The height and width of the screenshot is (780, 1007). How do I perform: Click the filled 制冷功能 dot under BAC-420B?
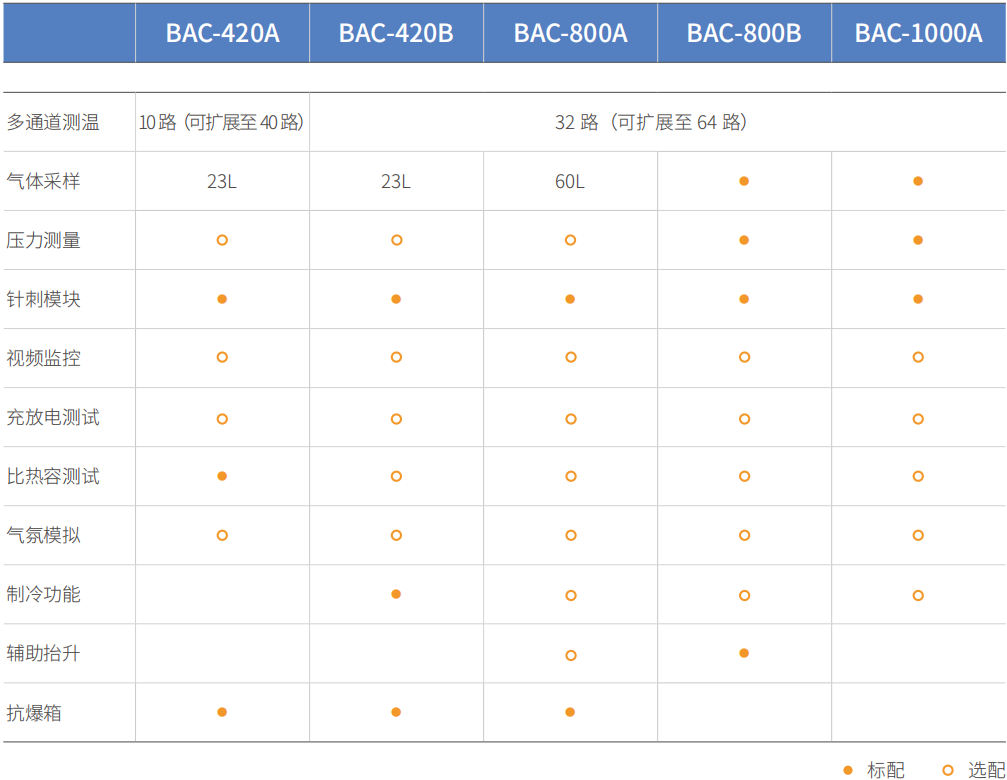tap(396, 594)
